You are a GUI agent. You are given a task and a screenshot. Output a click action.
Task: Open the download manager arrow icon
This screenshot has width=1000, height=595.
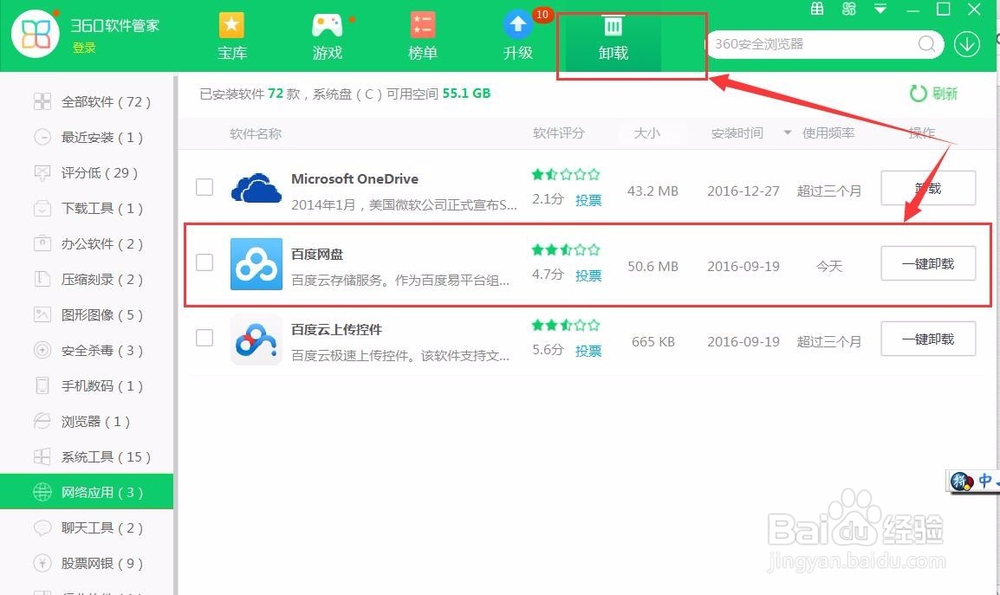(x=967, y=44)
